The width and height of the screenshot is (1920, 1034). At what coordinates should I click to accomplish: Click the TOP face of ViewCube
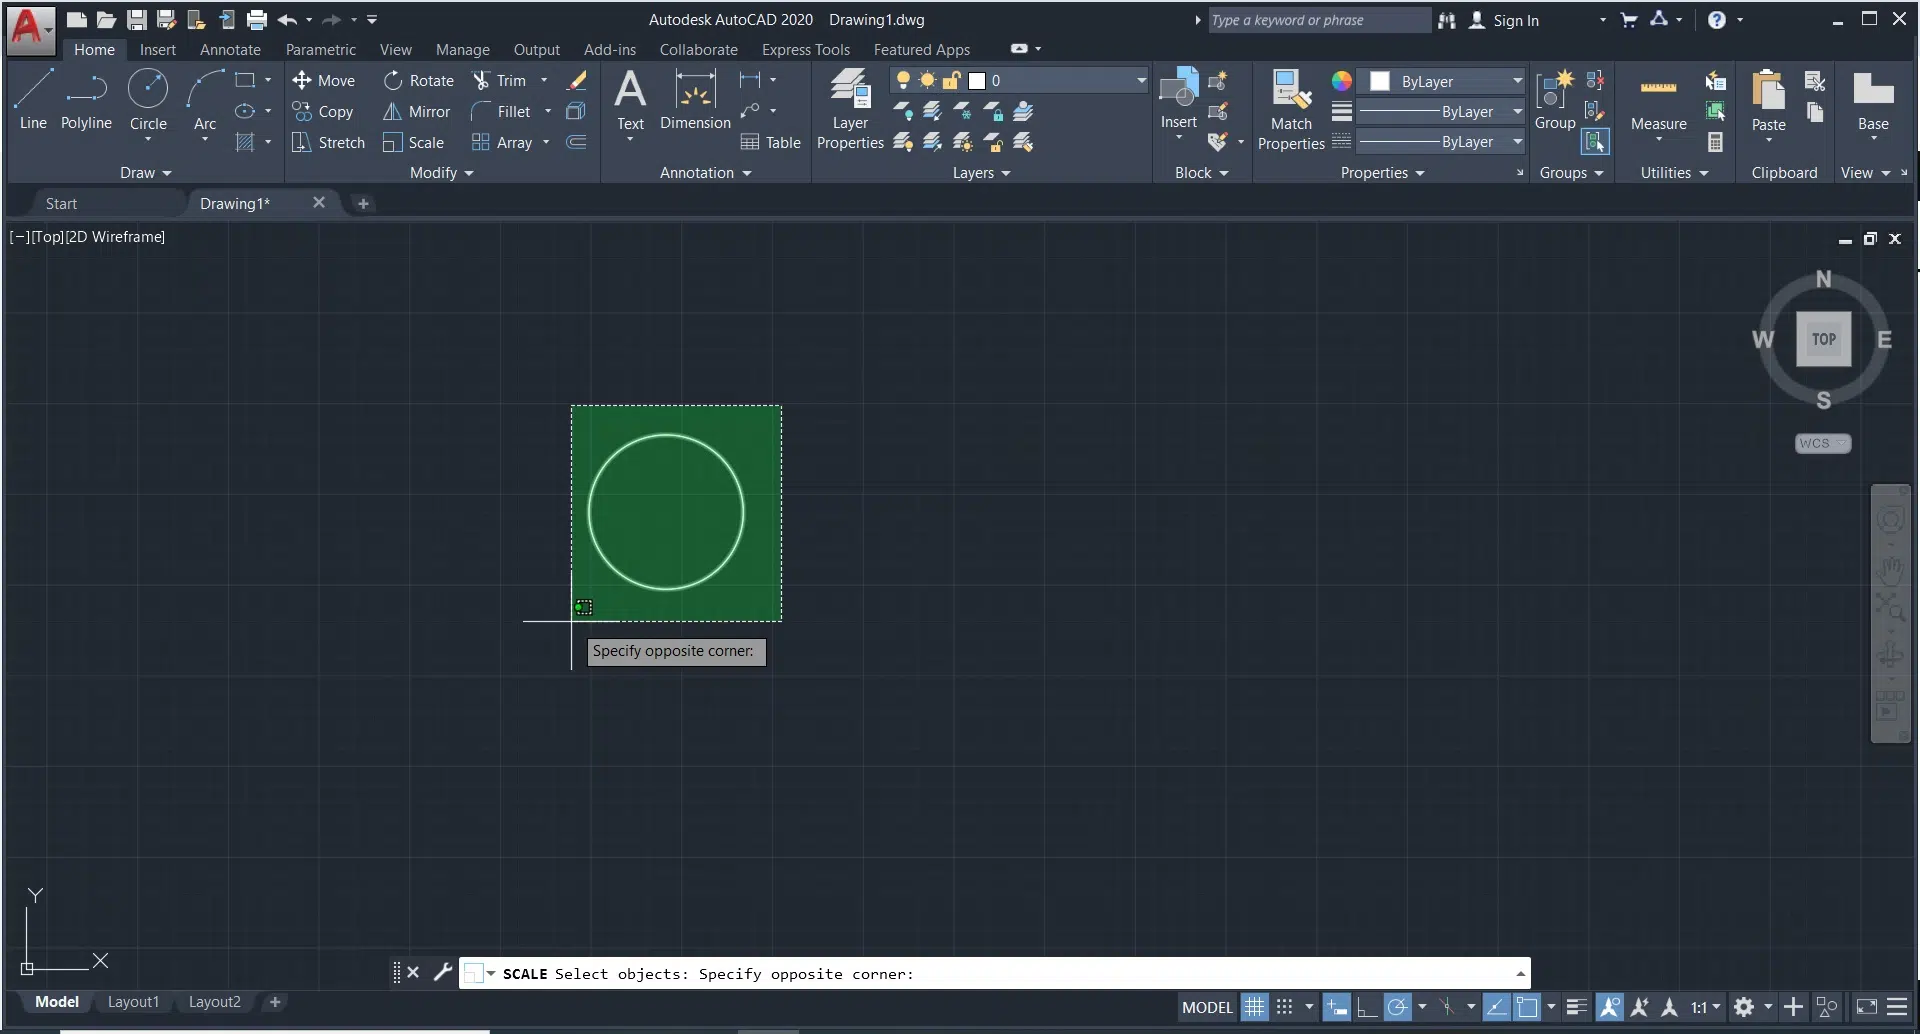click(1823, 339)
